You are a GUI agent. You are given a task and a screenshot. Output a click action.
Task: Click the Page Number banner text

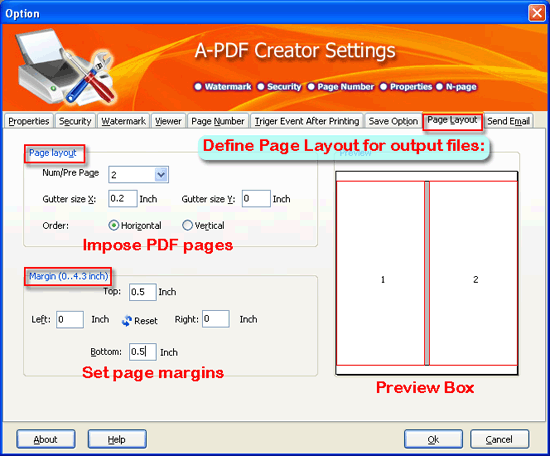[346, 87]
